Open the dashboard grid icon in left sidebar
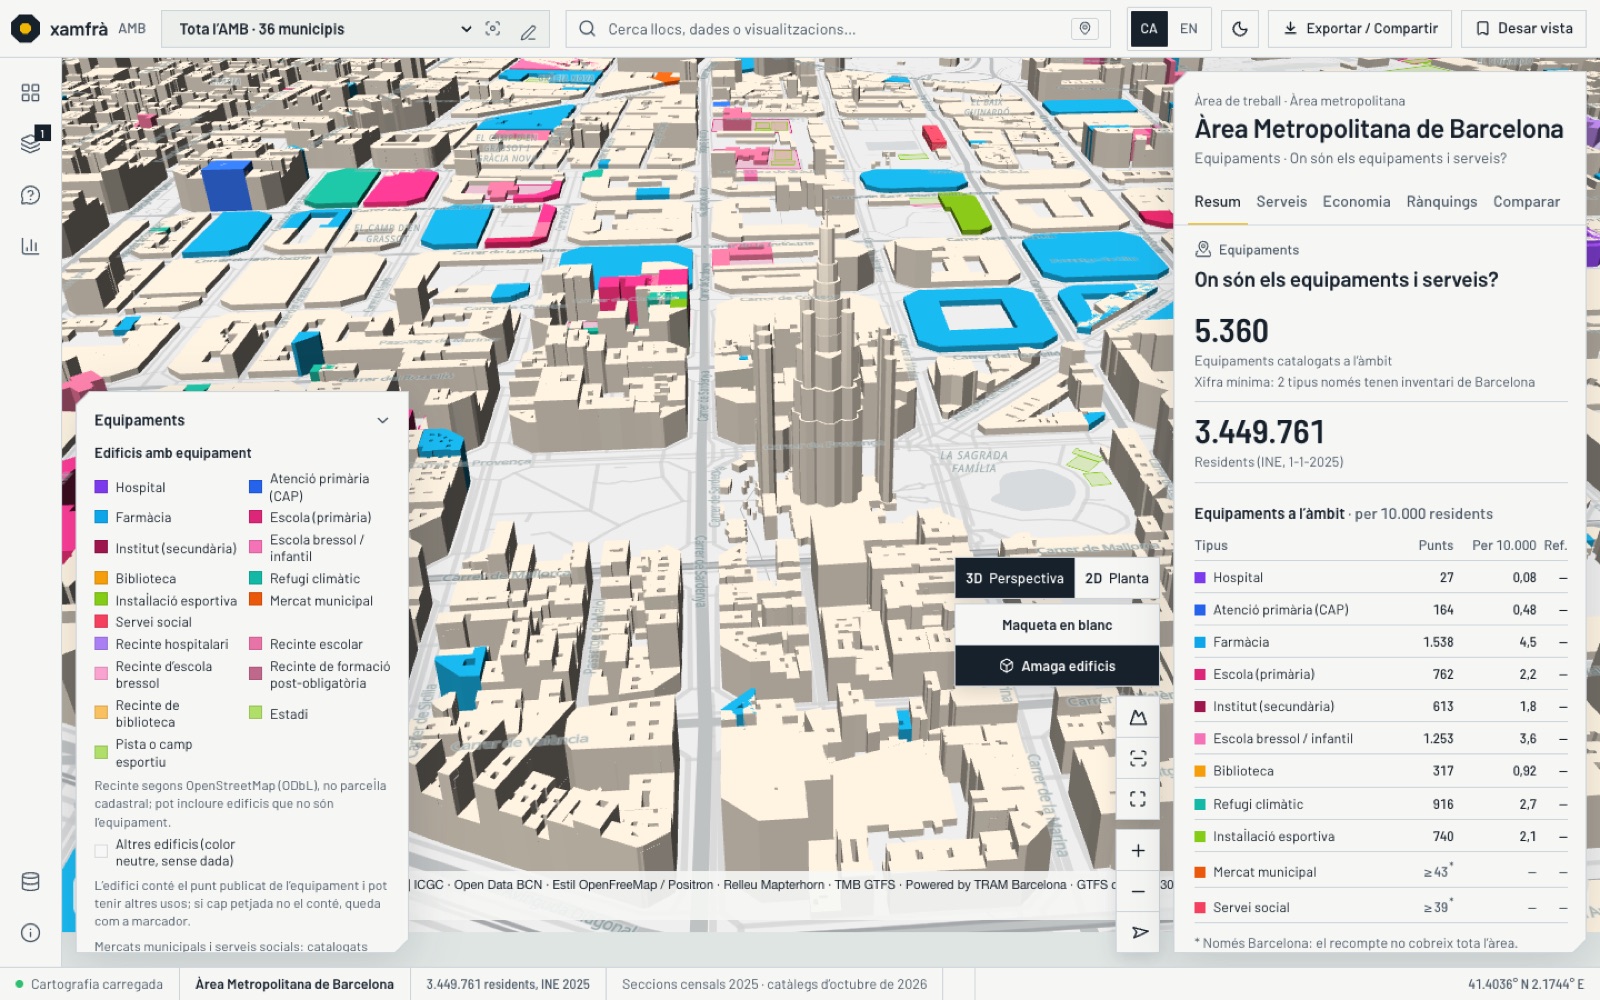 coord(30,93)
